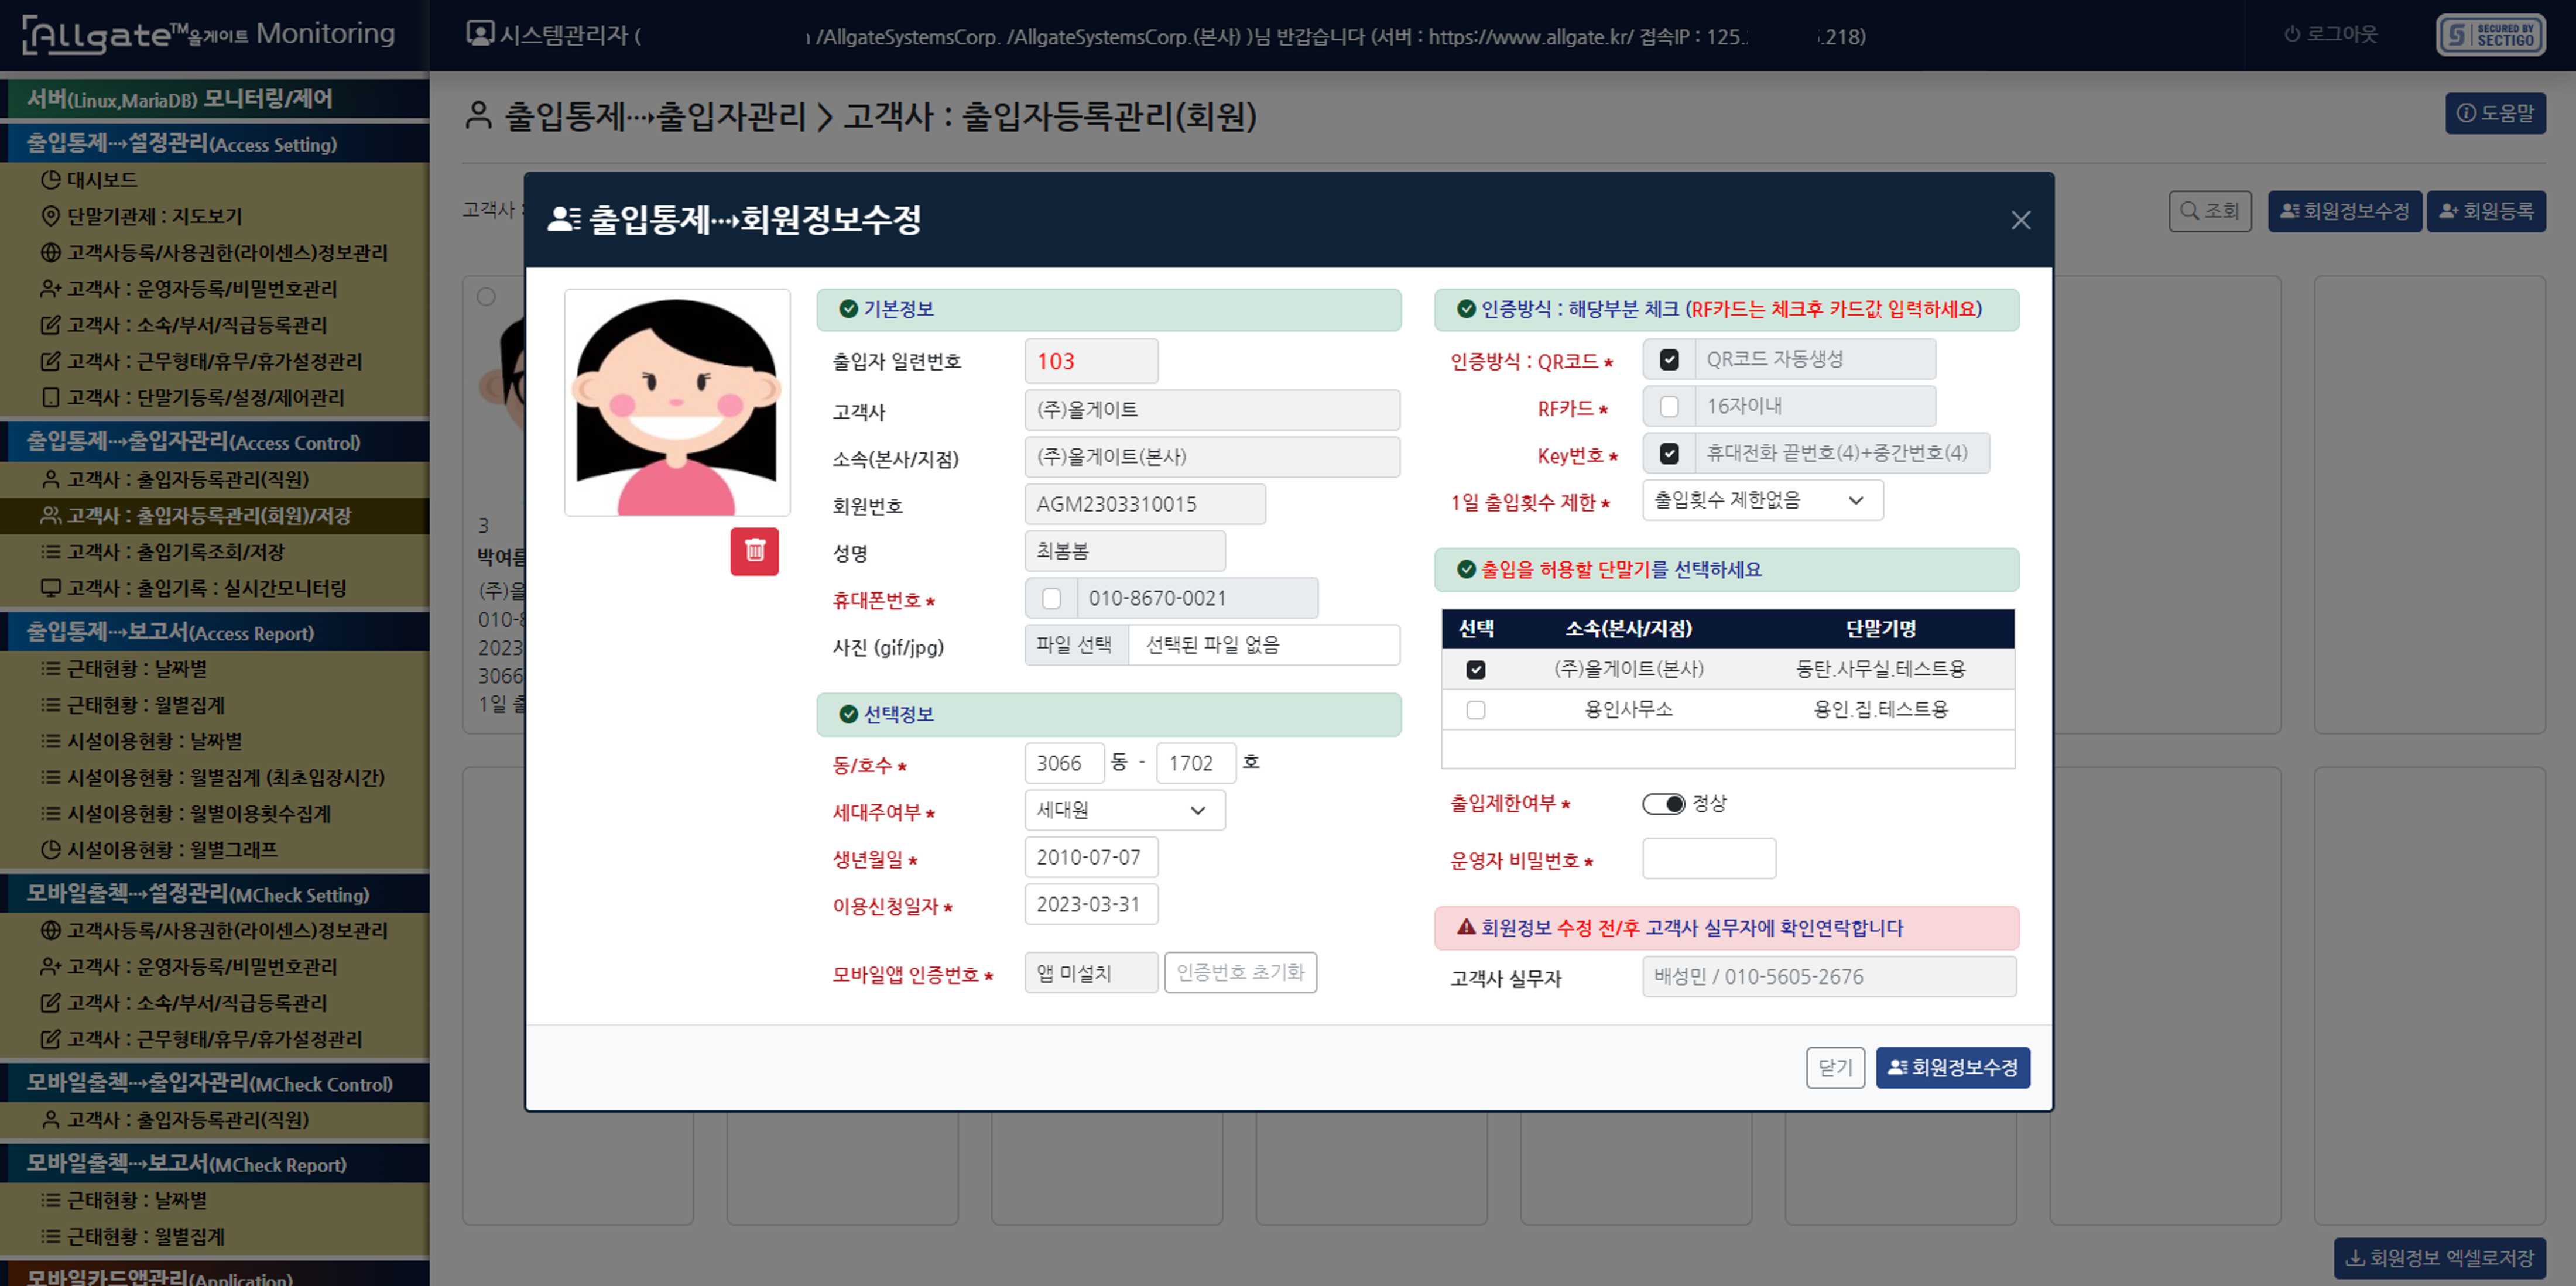Open 소속/부서/직급등록관리 under MCheck Setting
This screenshot has width=2576, height=1286.
(x=184, y=1003)
